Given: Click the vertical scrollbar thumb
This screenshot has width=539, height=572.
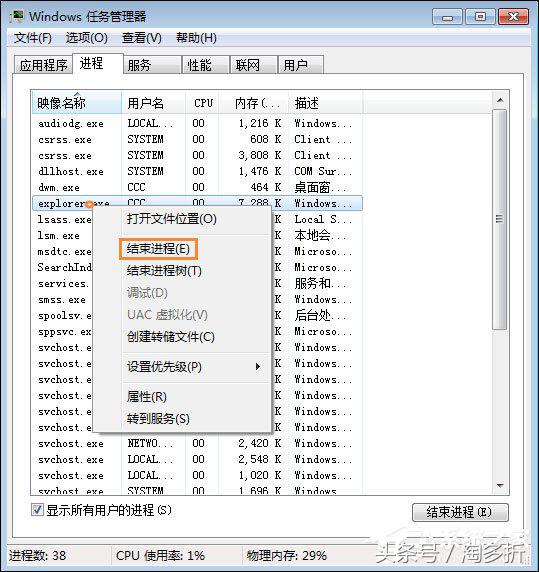Looking at the screenshot, I should pos(499,219).
